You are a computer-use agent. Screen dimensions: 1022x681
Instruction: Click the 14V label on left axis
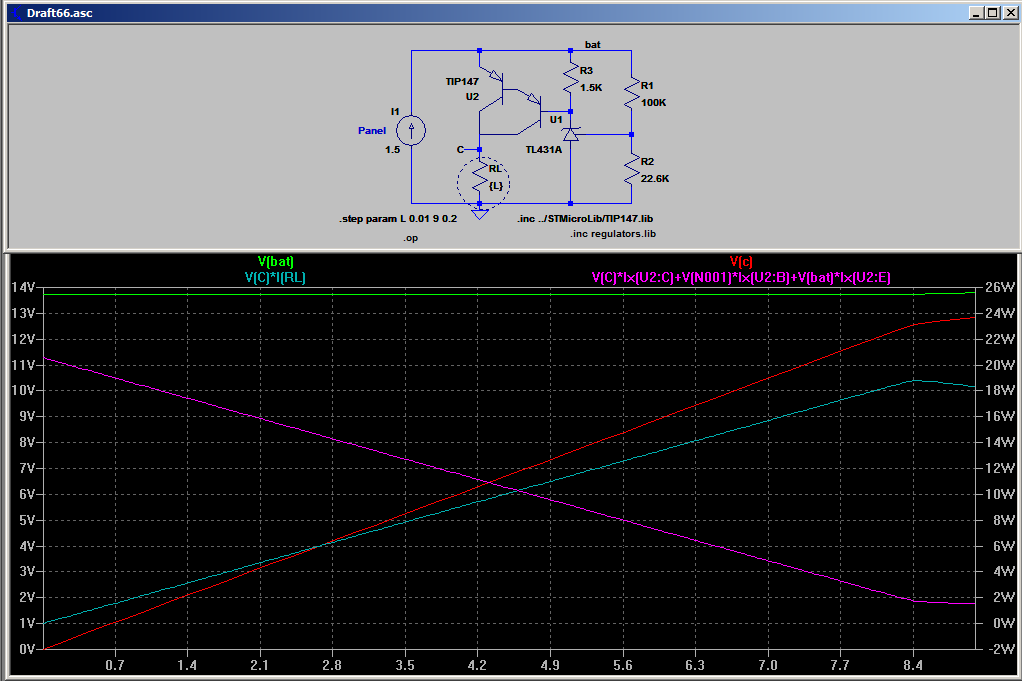23,287
